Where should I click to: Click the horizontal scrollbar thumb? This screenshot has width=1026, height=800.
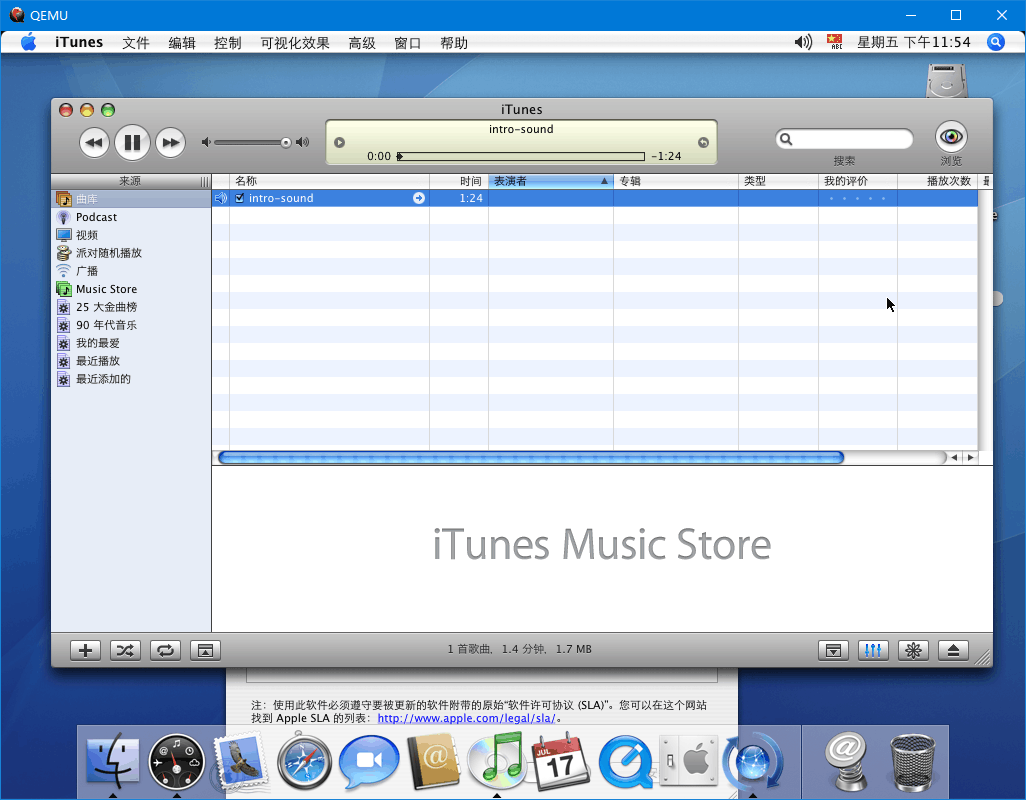tap(531, 458)
